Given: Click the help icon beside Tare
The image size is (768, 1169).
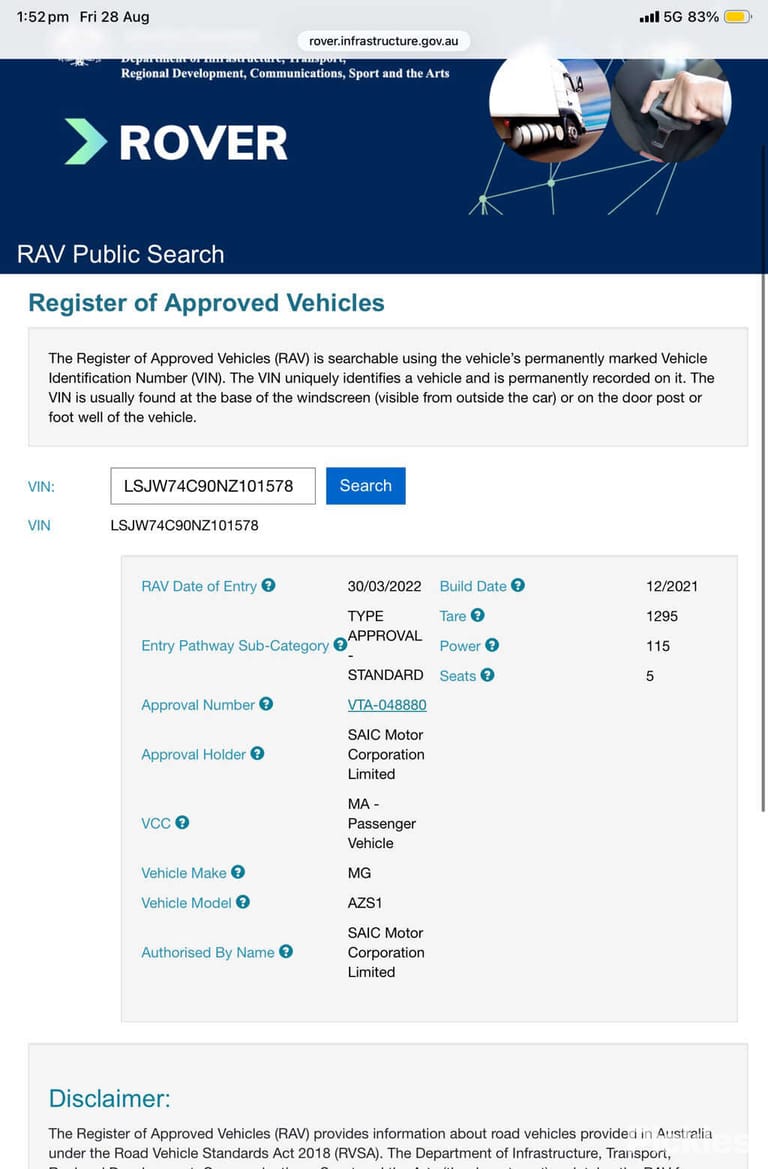Looking at the screenshot, I should click(x=478, y=615).
